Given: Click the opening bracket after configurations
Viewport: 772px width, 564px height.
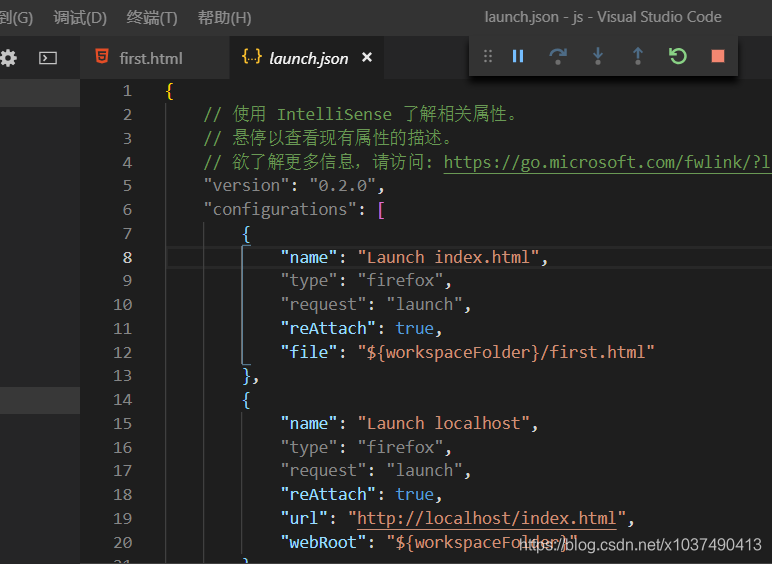Looking at the screenshot, I should pyautogui.click(x=381, y=210).
